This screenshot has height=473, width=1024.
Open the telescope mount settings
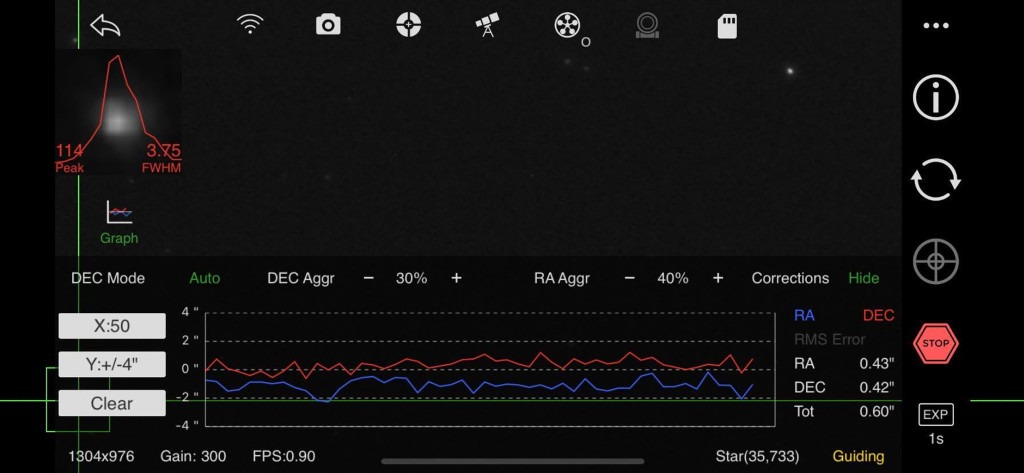(487, 25)
